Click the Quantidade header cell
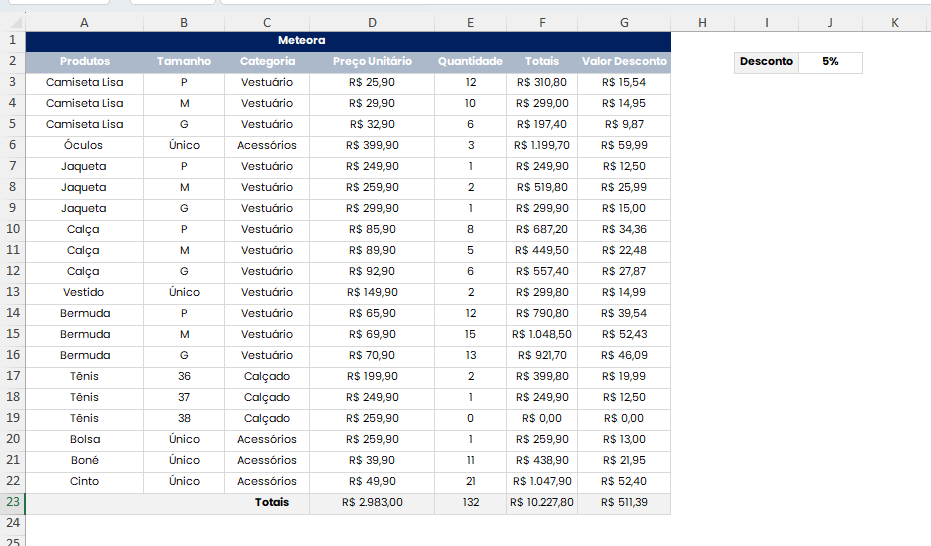The image size is (931, 546). [x=470, y=62]
